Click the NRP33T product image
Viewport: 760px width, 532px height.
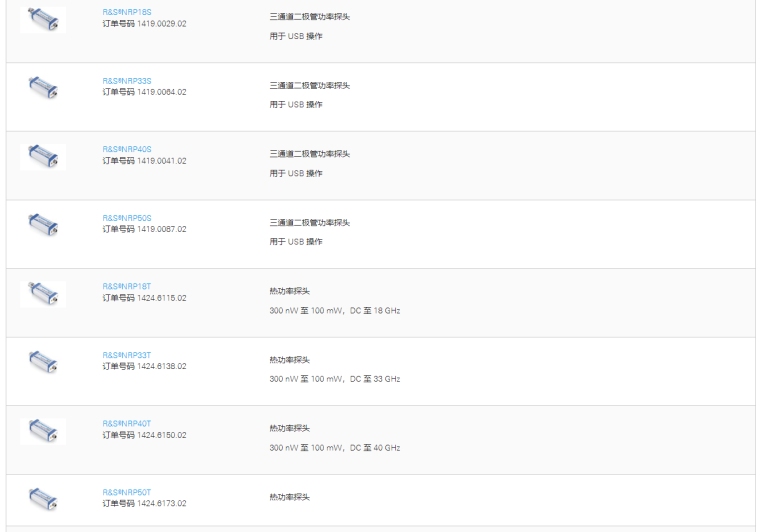tap(42, 361)
